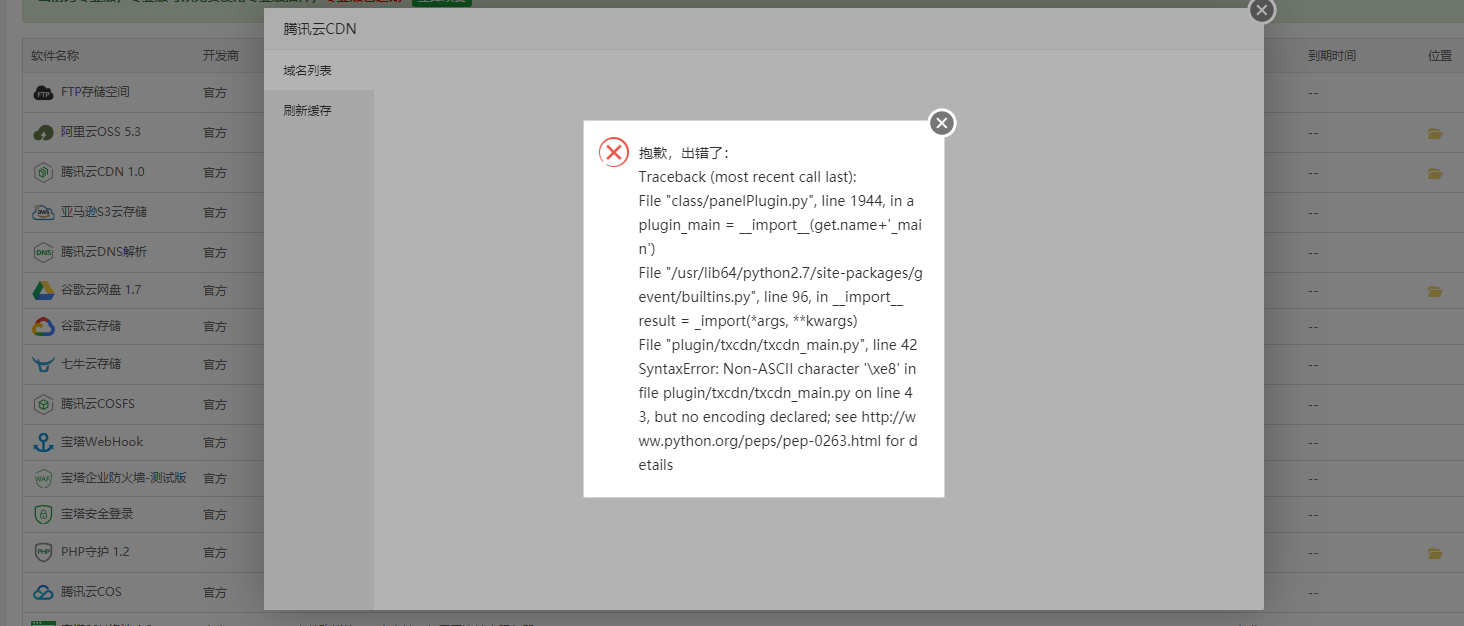
Task: Click the PHP守护 shield icon
Action: coord(43,552)
